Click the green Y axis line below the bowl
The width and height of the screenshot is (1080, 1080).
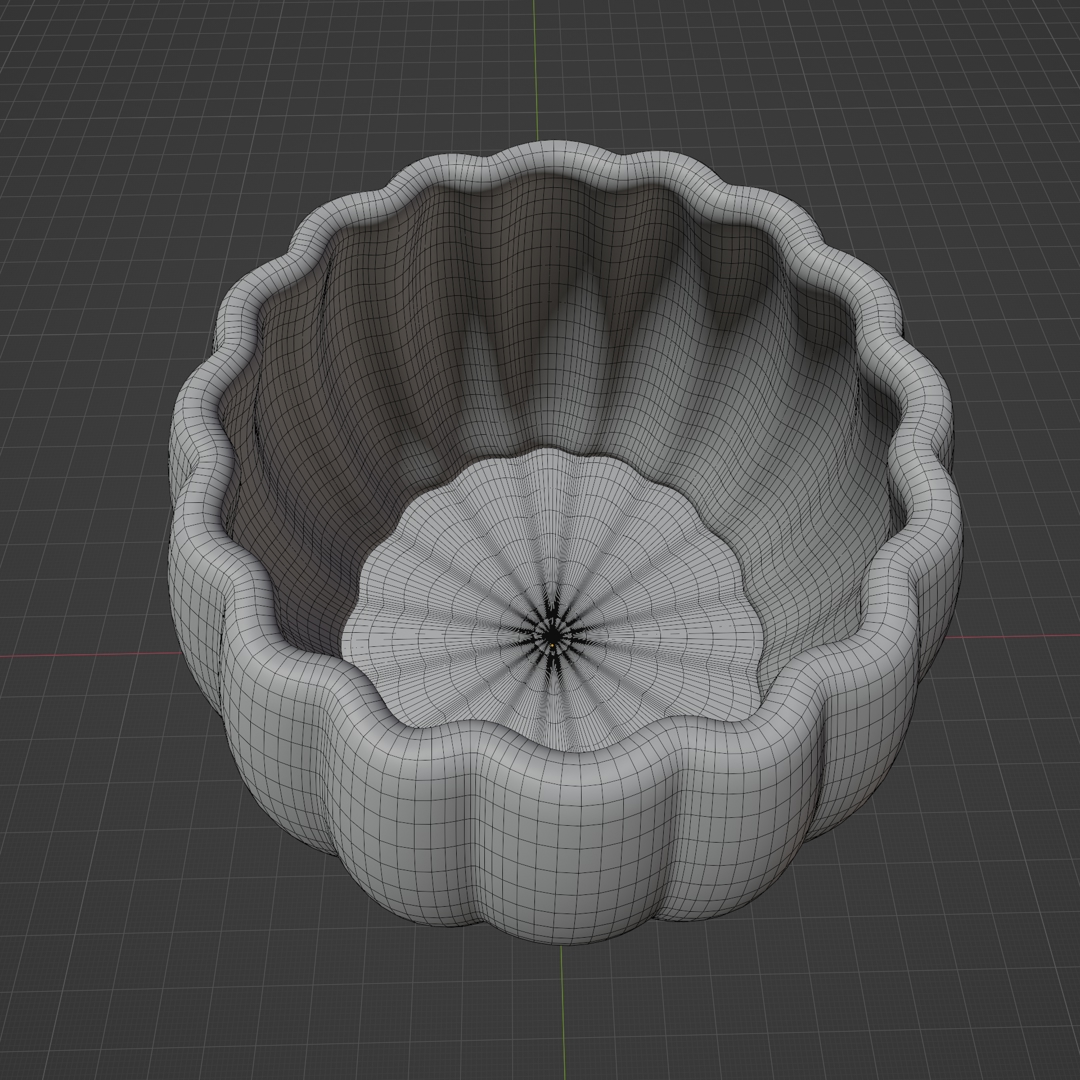pyautogui.click(x=562, y=1010)
